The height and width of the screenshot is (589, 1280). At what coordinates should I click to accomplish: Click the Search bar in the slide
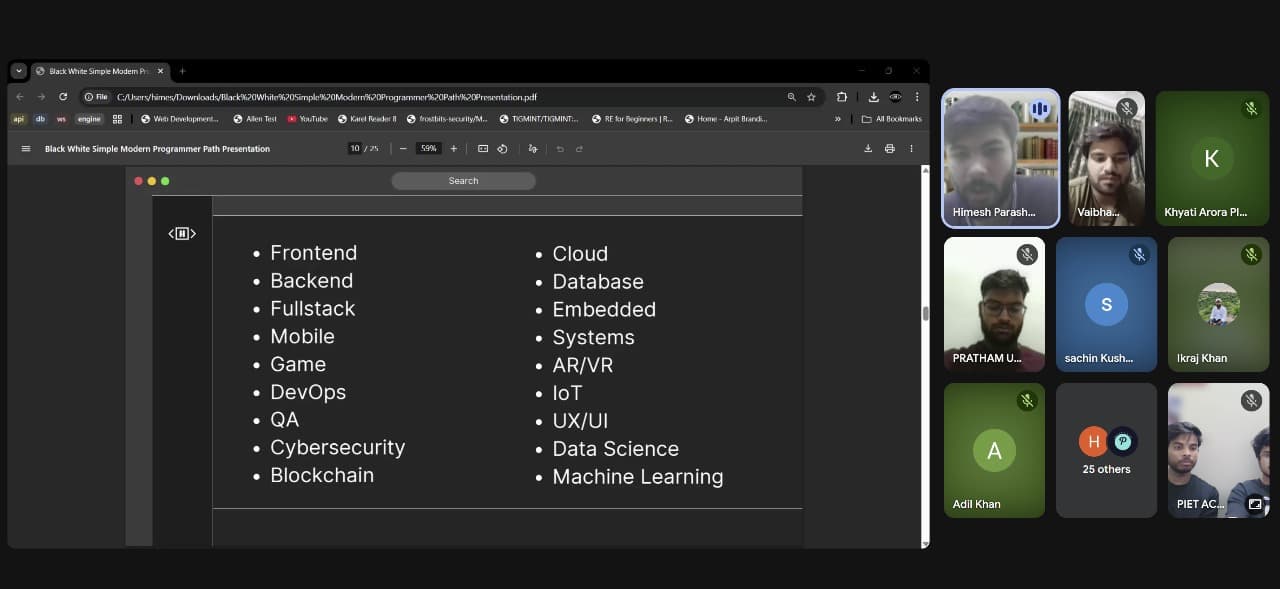click(463, 181)
